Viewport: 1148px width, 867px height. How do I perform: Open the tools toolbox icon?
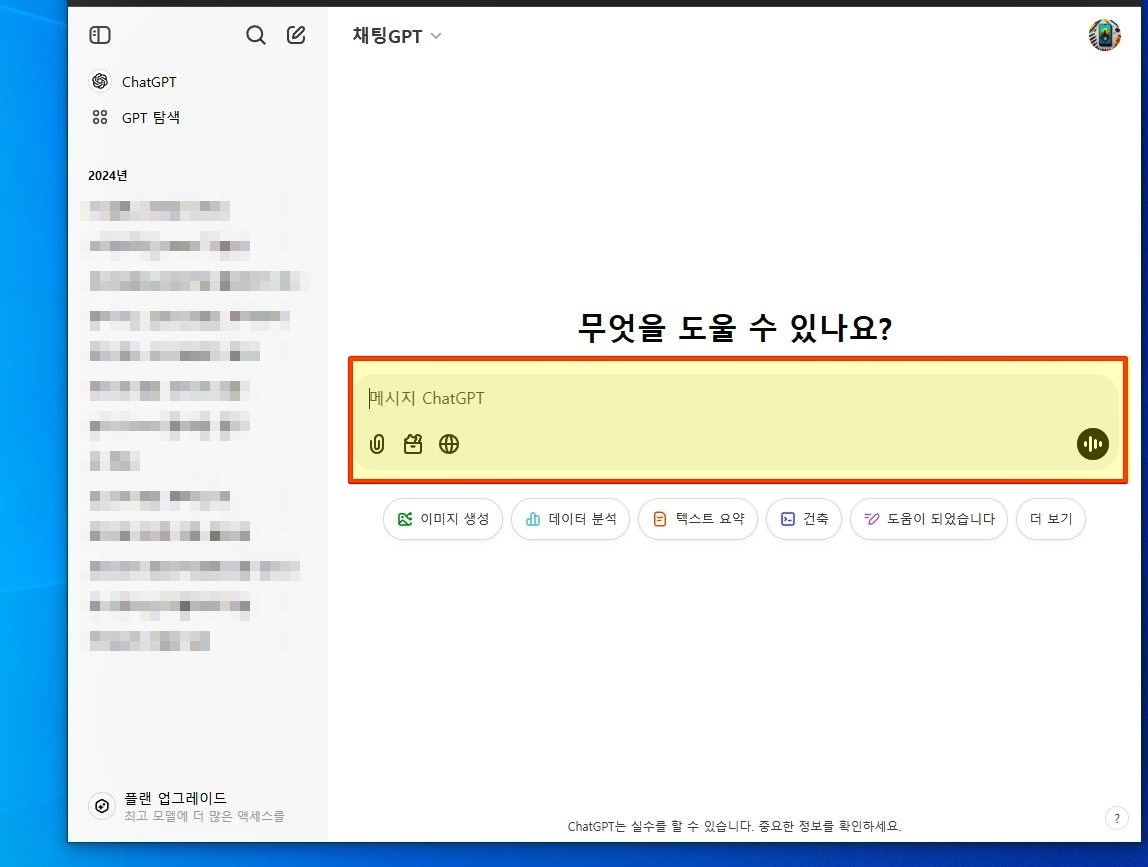pos(413,444)
